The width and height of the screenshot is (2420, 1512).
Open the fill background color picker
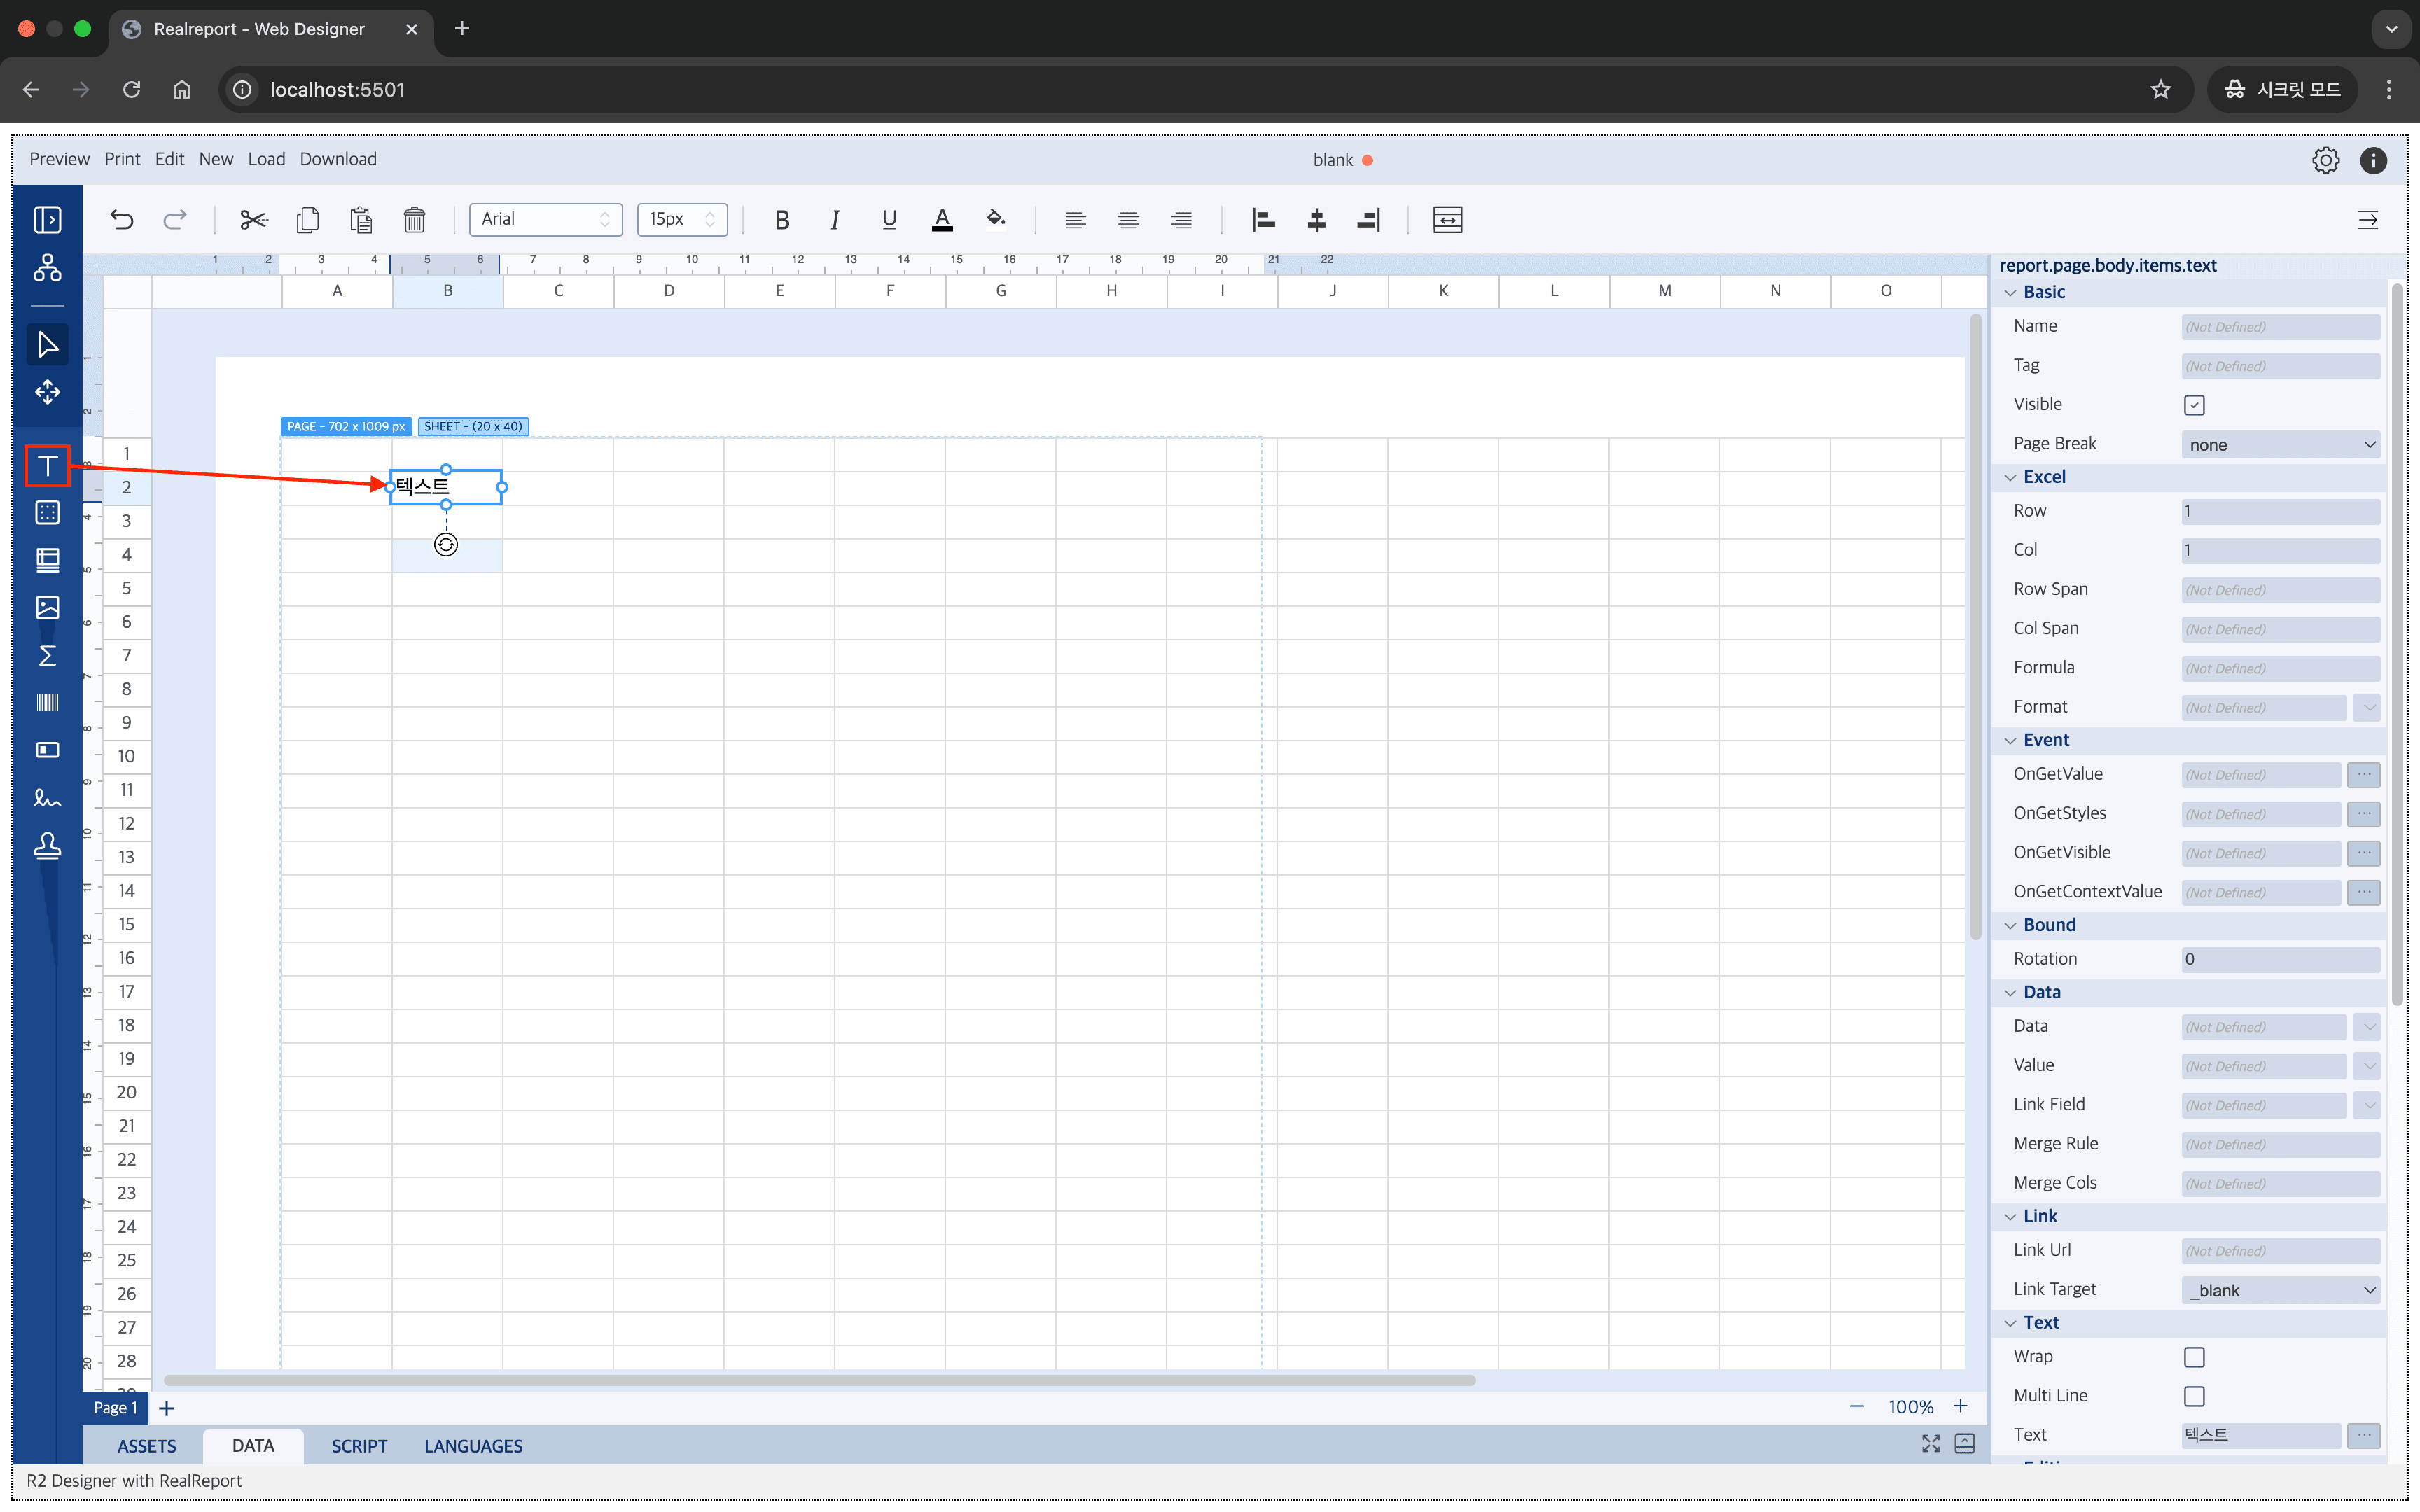point(996,219)
